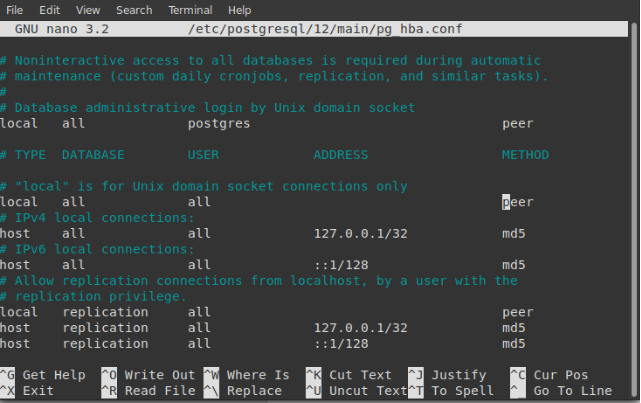Open the Edit menu
The image size is (641, 403).
(49, 10)
